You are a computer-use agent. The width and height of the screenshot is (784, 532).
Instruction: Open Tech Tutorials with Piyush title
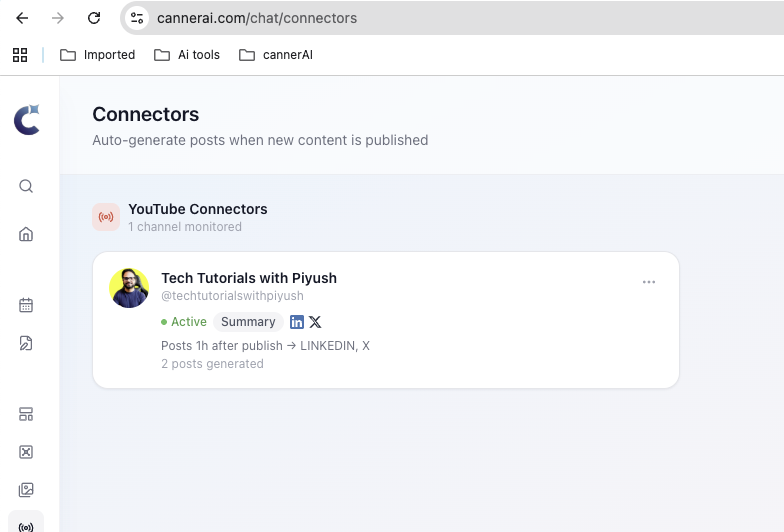tap(249, 278)
